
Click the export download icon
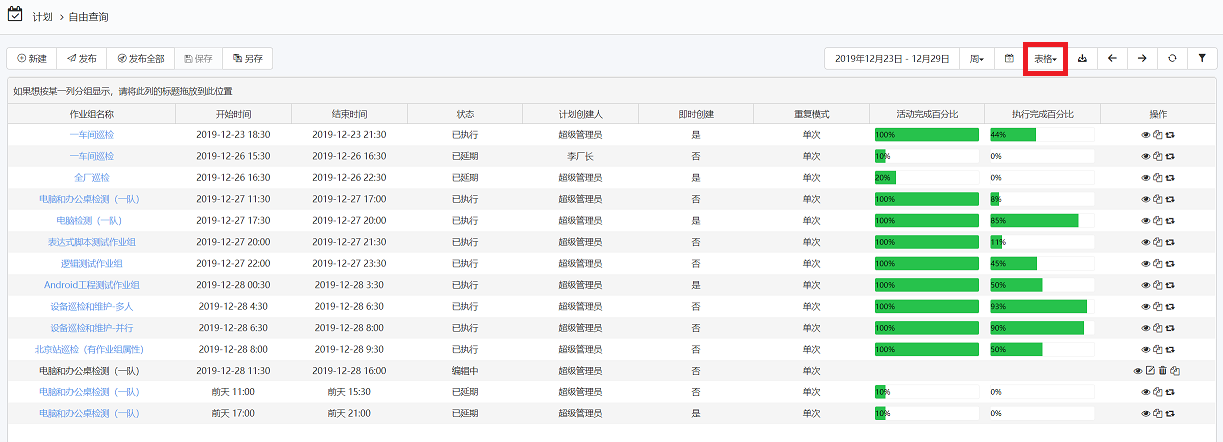click(x=1082, y=59)
